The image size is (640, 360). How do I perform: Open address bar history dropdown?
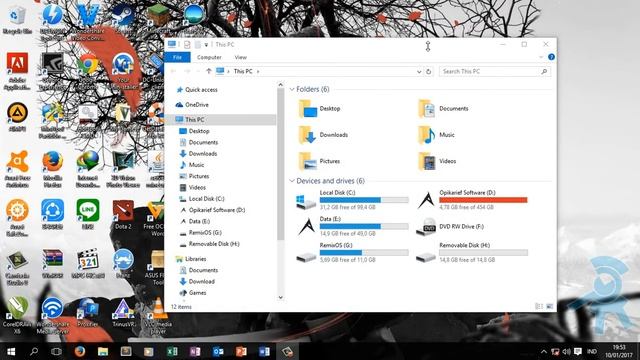[x=419, y=71]
